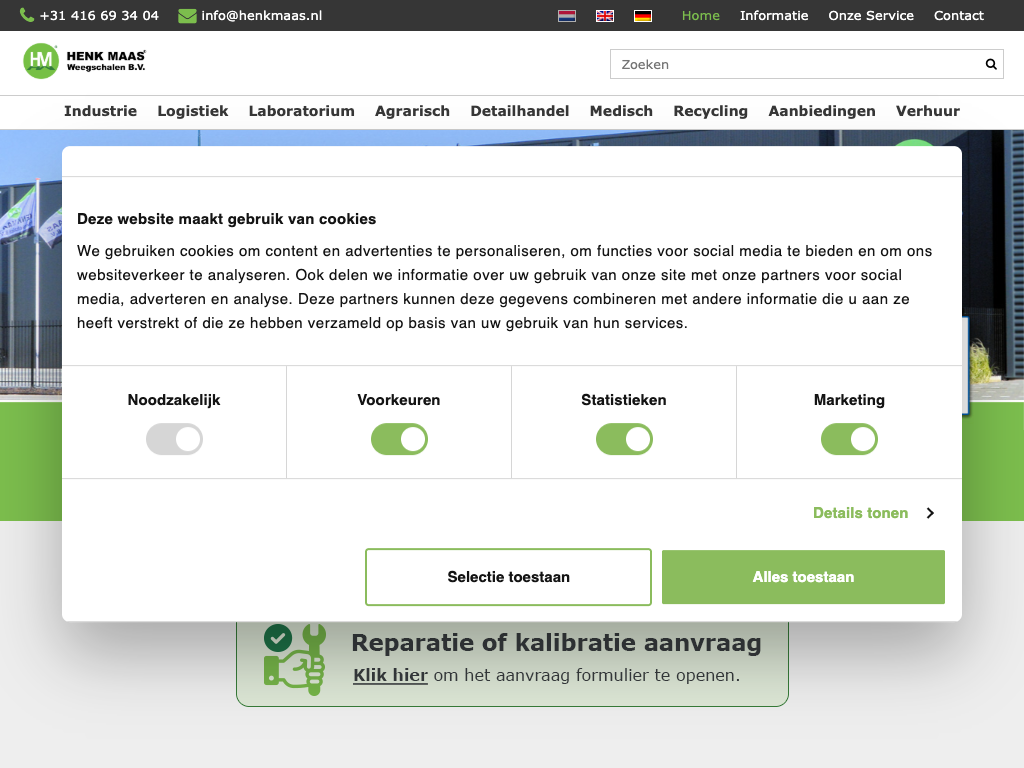Expand Details tonen in cookie dialog
1024x768 pixels.
click(872, 513)
